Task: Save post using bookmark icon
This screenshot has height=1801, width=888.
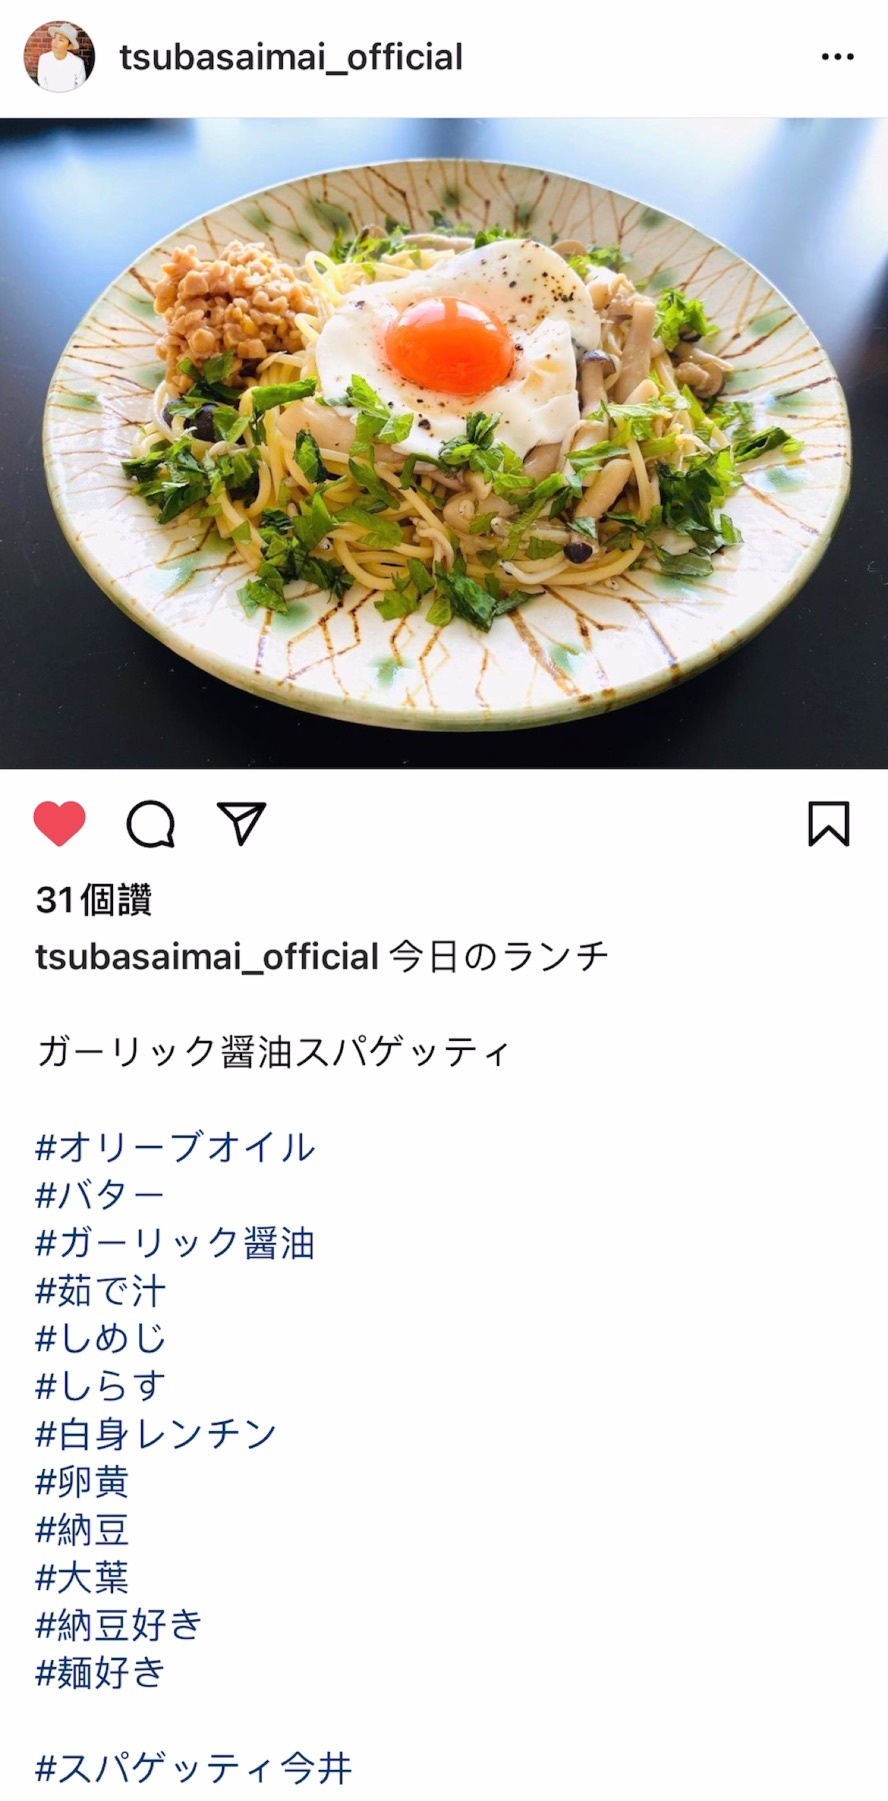Action: click(828, 824)
